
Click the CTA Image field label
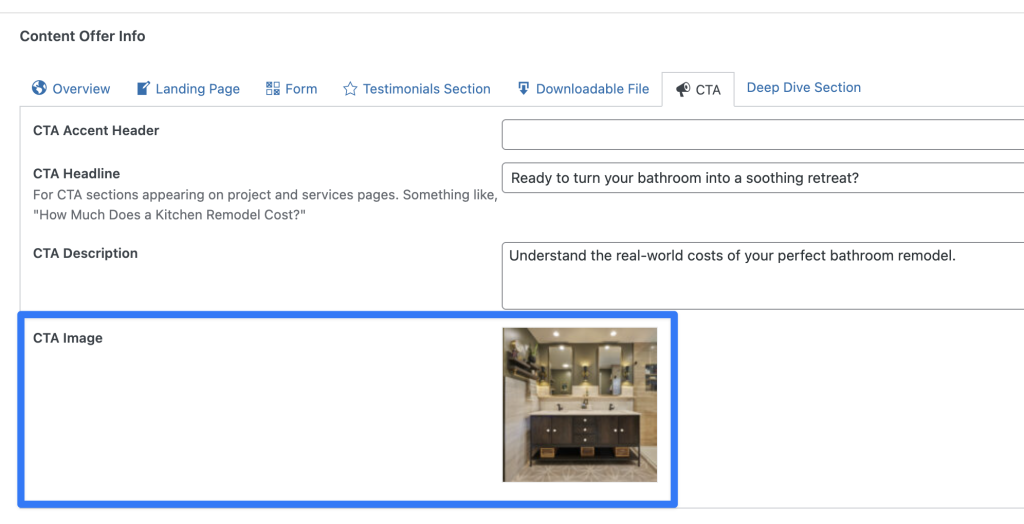coord(68,338)
